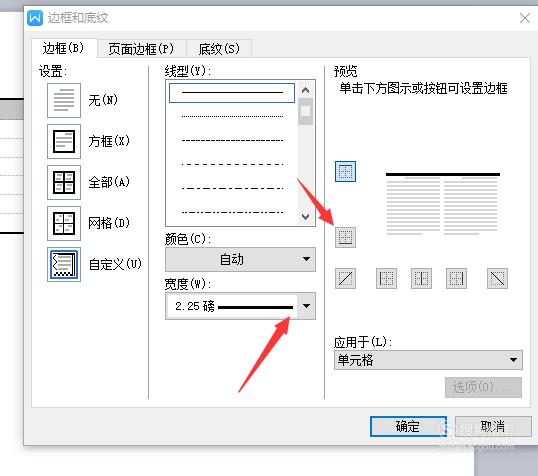Select the 自定义(U) custom border setting icon
The height and width of the screenshot is (476, 538).
point(64,264)
